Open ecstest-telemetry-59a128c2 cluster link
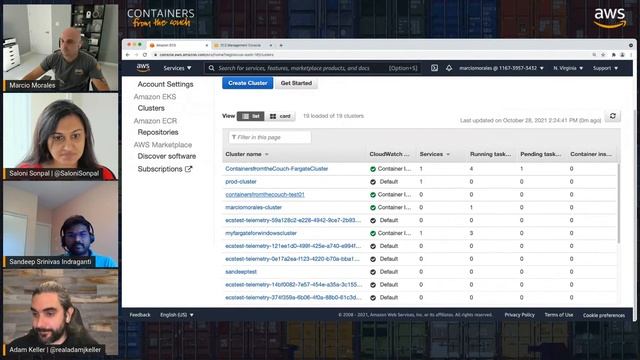Screen dimensions: 640x360 coord(293,220)
